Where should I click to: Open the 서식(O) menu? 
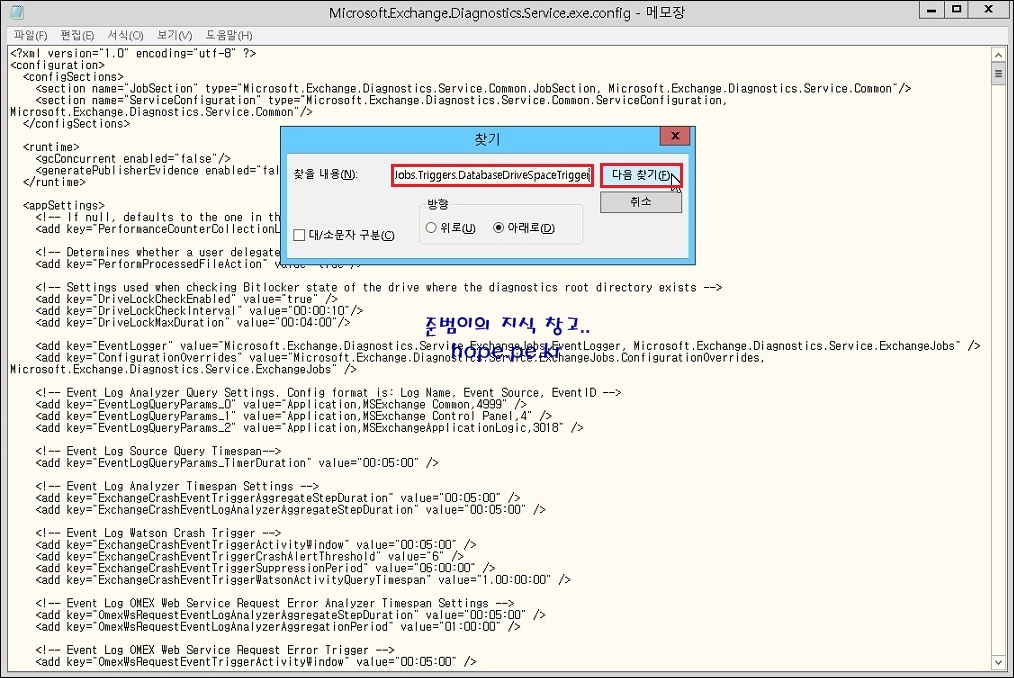pyautogui.click(x=125, y=35)
